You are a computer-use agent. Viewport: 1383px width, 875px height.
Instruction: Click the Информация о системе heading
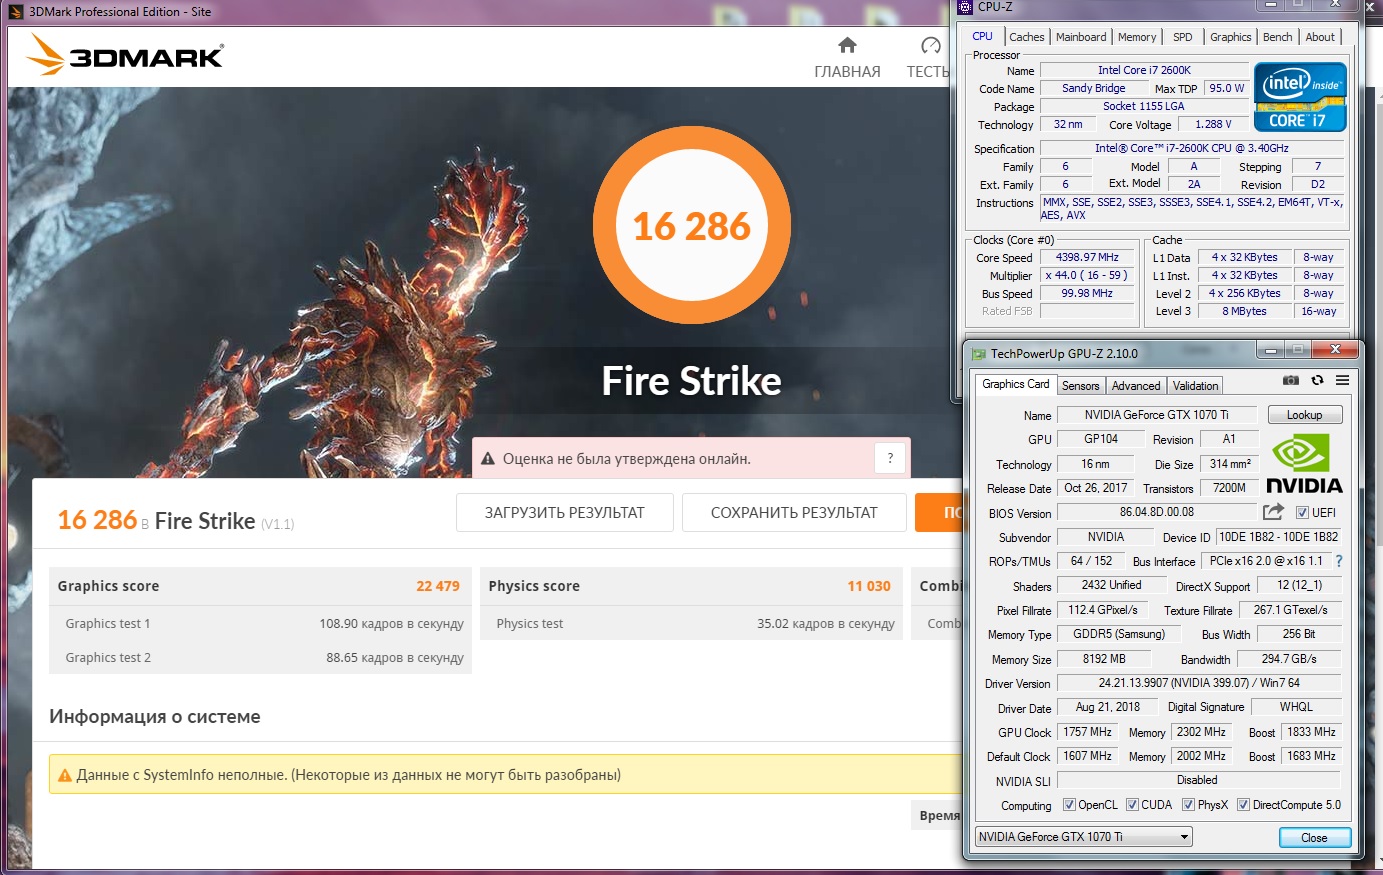pyautogui.click(x=155, y=716)
